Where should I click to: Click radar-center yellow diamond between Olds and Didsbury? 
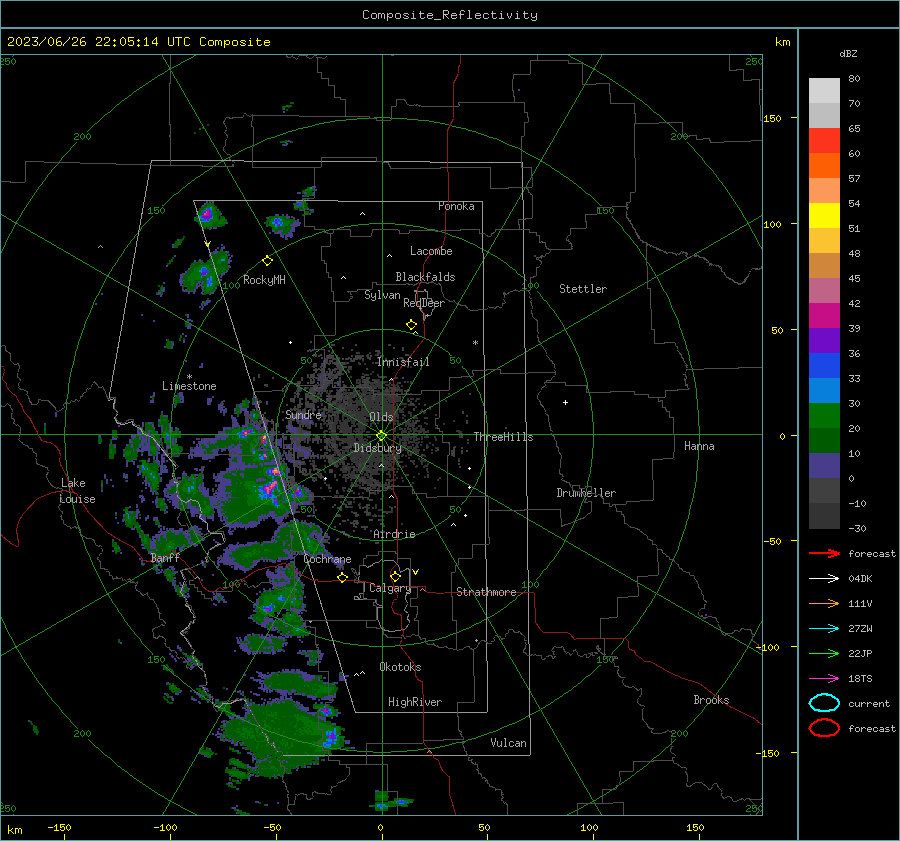(x=381, y=435)
